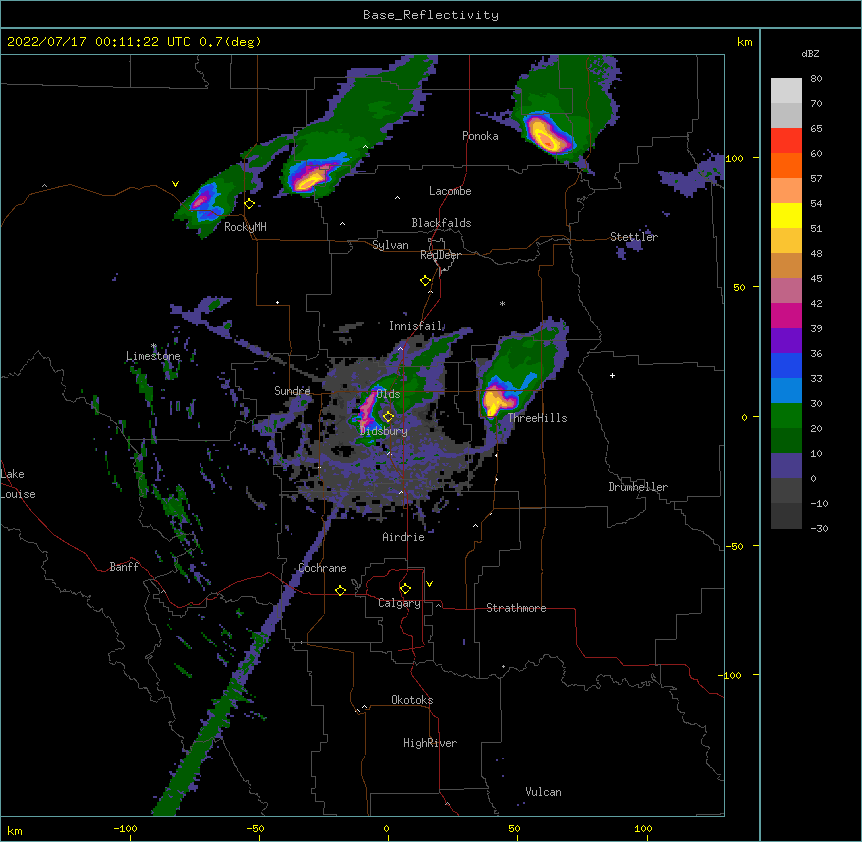Pick the blue 33-36 dBZ legend color
This screenshot has height=842, width=862.
pyautogui.click(x=786, y=365)
